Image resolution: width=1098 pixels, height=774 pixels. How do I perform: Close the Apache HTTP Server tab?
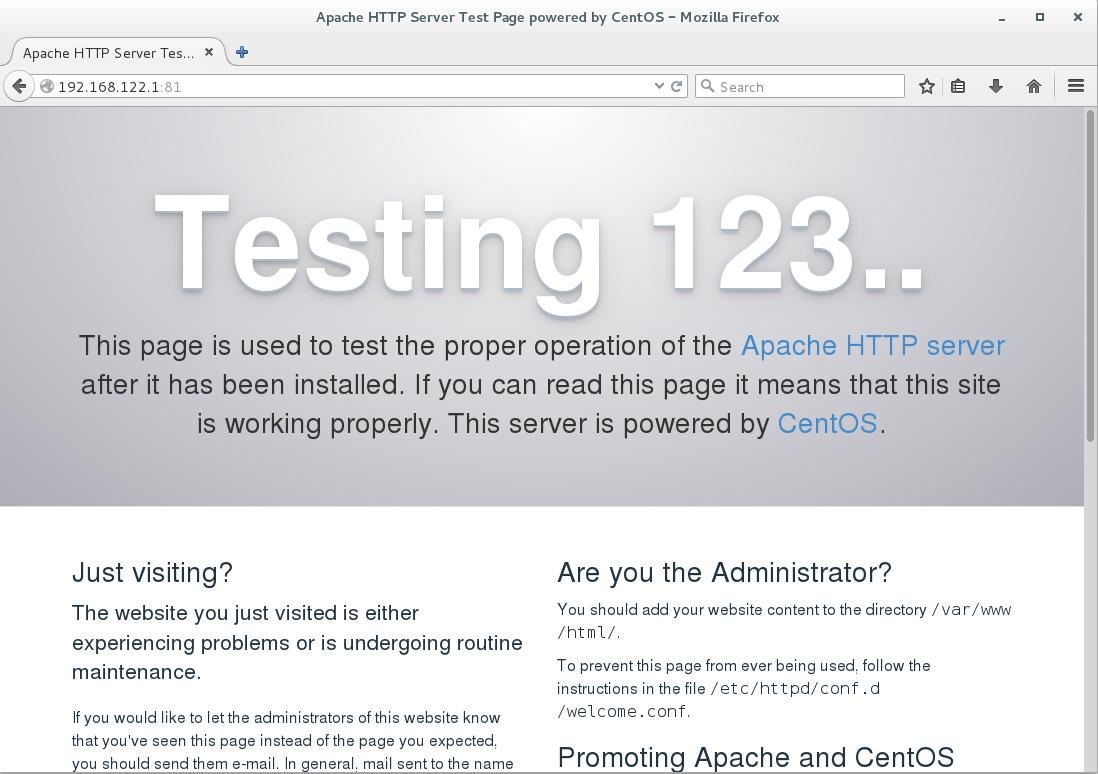pyautogui.click(x=209, y=52)
